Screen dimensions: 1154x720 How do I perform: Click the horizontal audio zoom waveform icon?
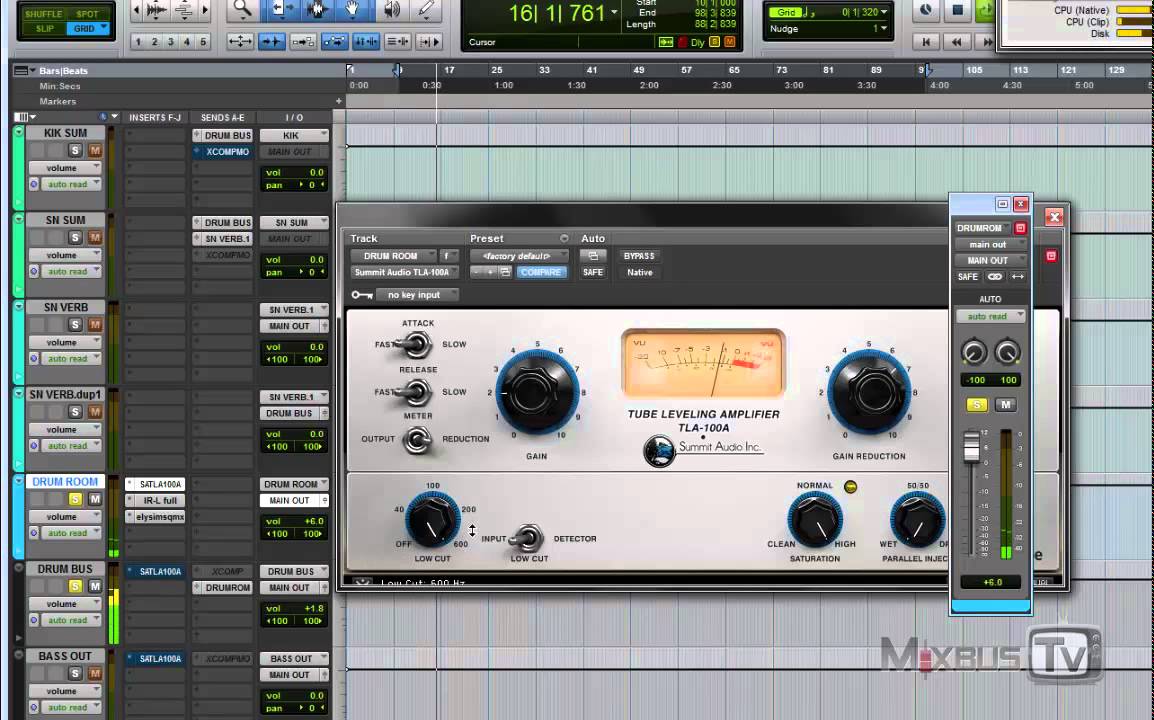157,10
